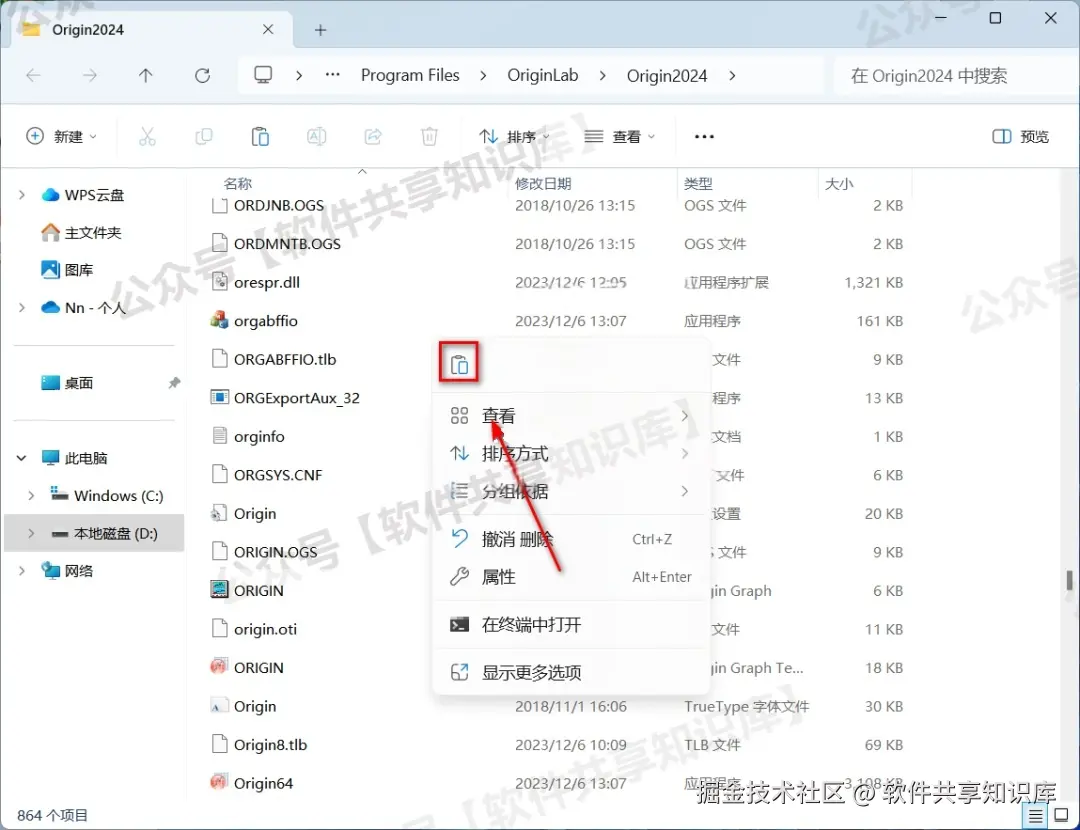Select the ORGSYS.CNF file
This screenshot has width=1080, height=830.
coord(278,475)
